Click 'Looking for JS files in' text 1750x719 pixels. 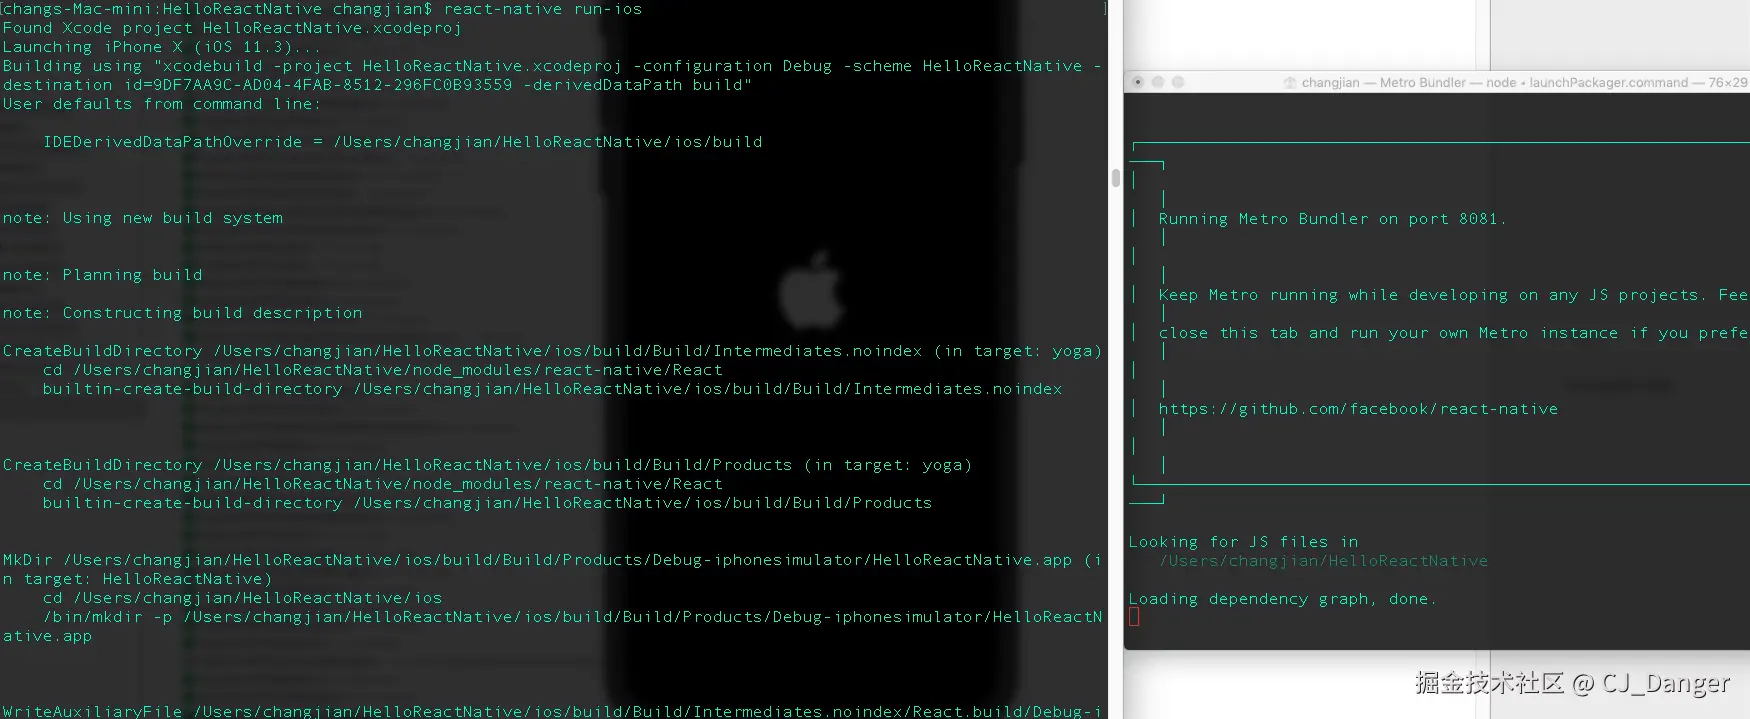(x=1243, y=542)
